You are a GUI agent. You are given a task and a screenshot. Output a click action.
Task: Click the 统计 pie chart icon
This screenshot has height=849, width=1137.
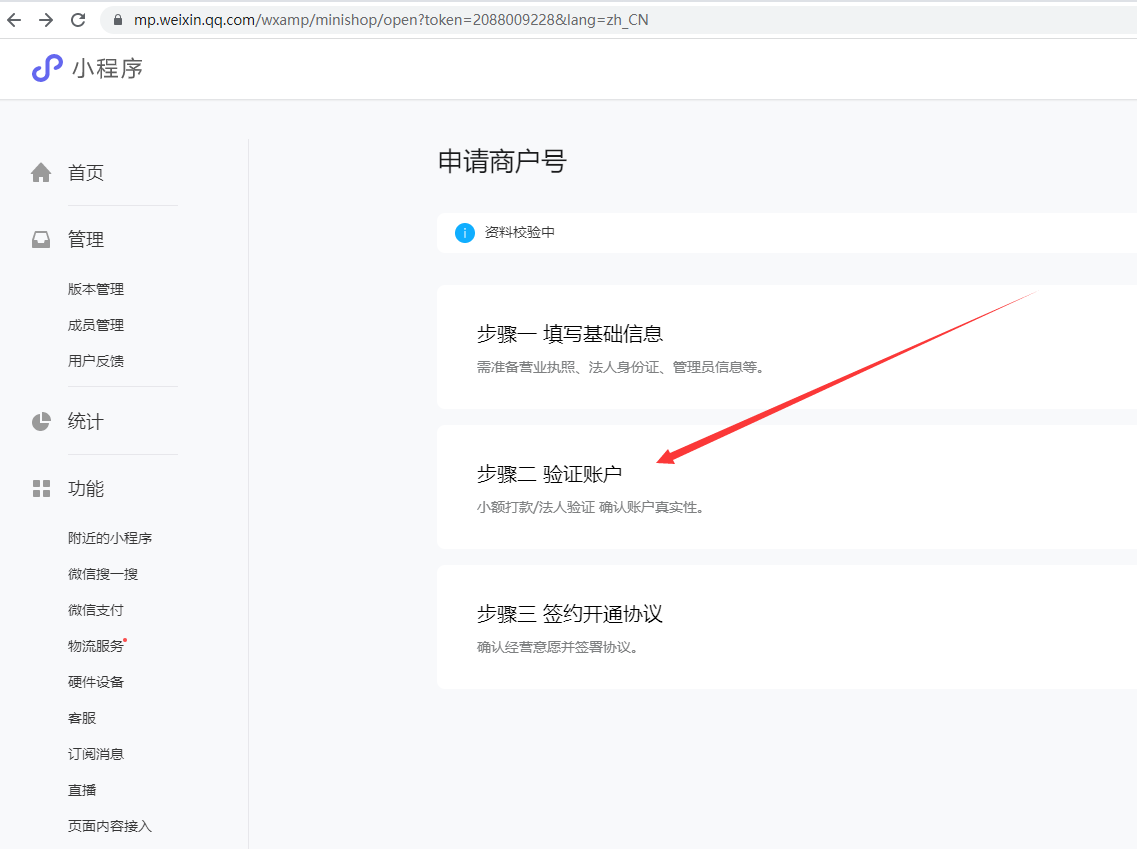pyautogui.click(x=41, y=421)
